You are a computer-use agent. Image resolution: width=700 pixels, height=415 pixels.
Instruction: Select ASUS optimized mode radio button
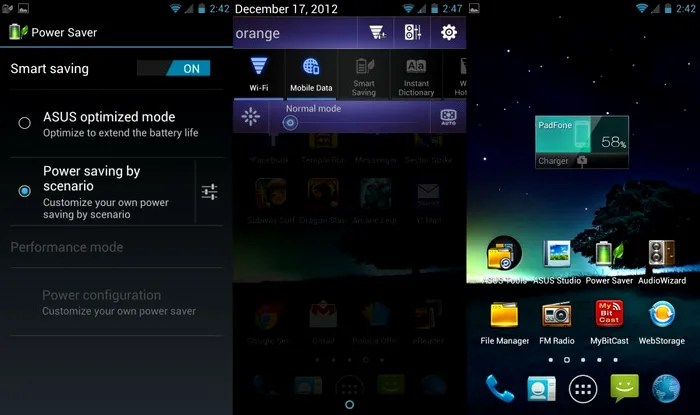pyautogui.click(x=25, y=123)
